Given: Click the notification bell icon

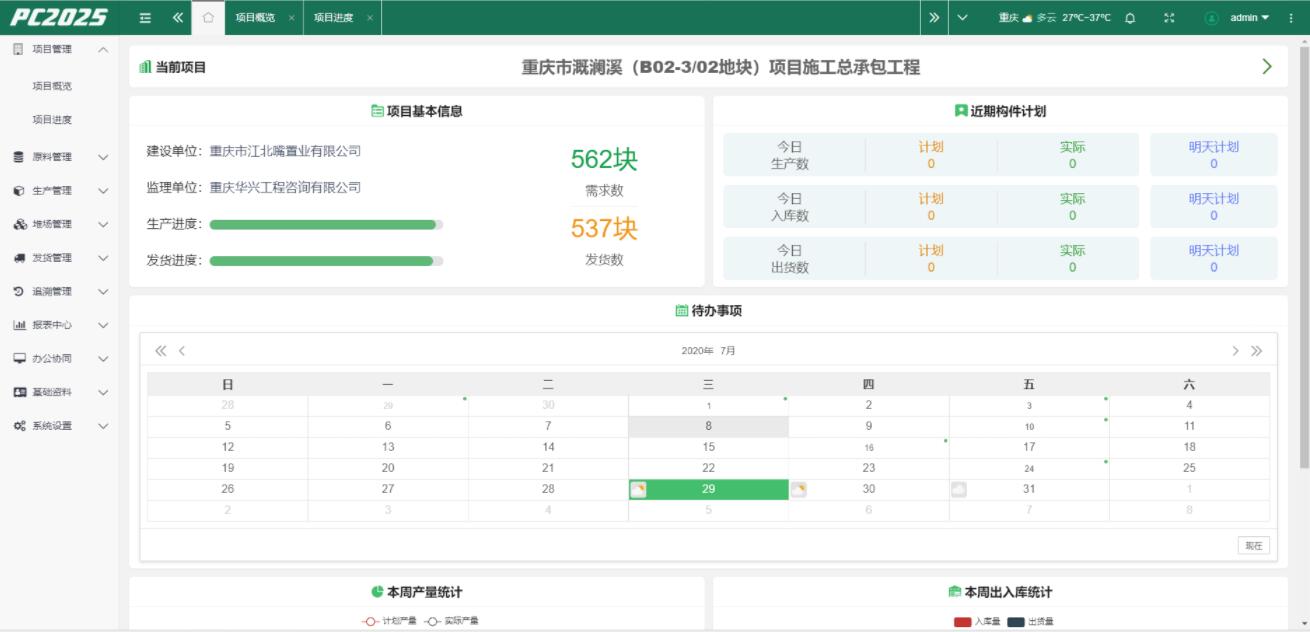Looking at the screenshot, I should pyautogui.click(x=1130, y=18).
